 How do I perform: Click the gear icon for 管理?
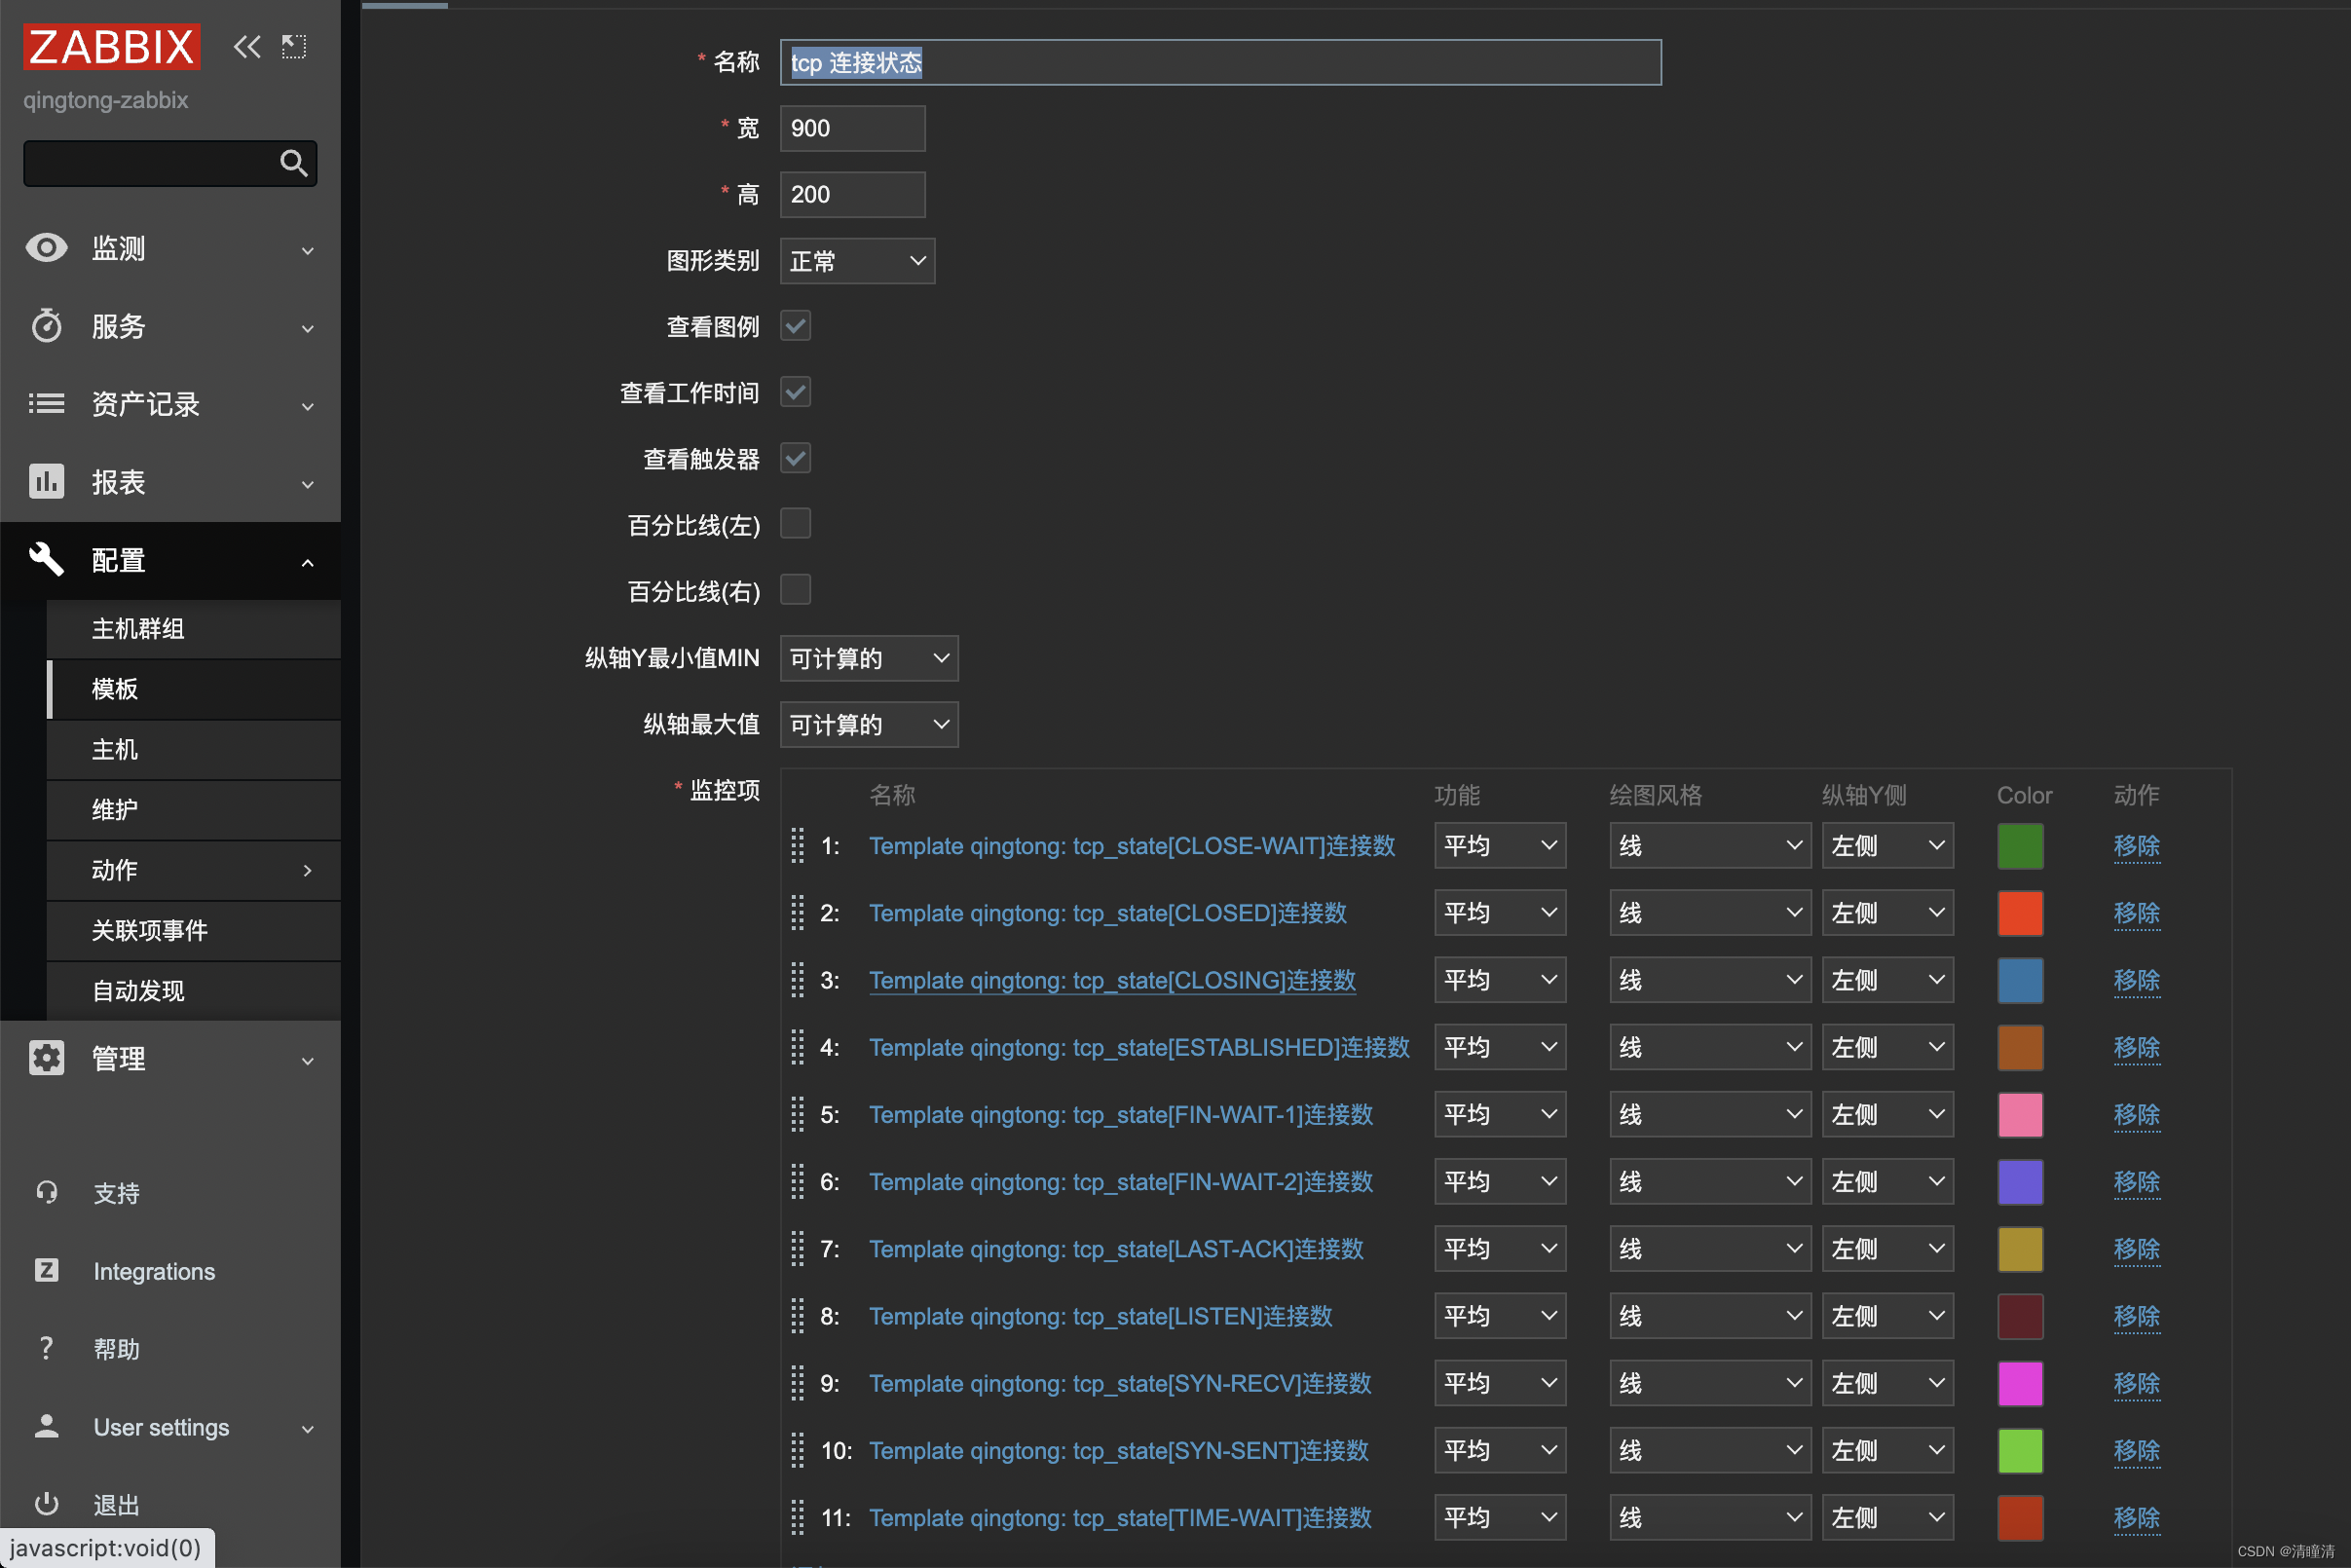46,1058
